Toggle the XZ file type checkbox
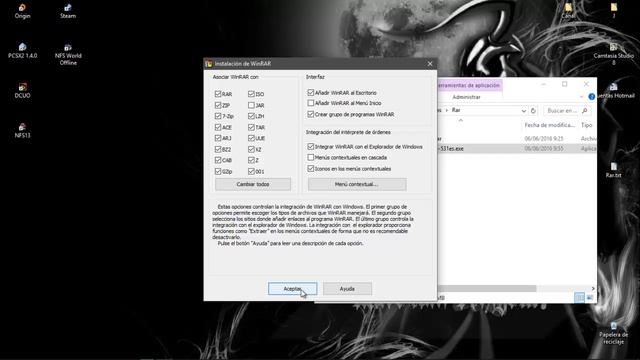The image size is (640, 360). tap(251, 149)
